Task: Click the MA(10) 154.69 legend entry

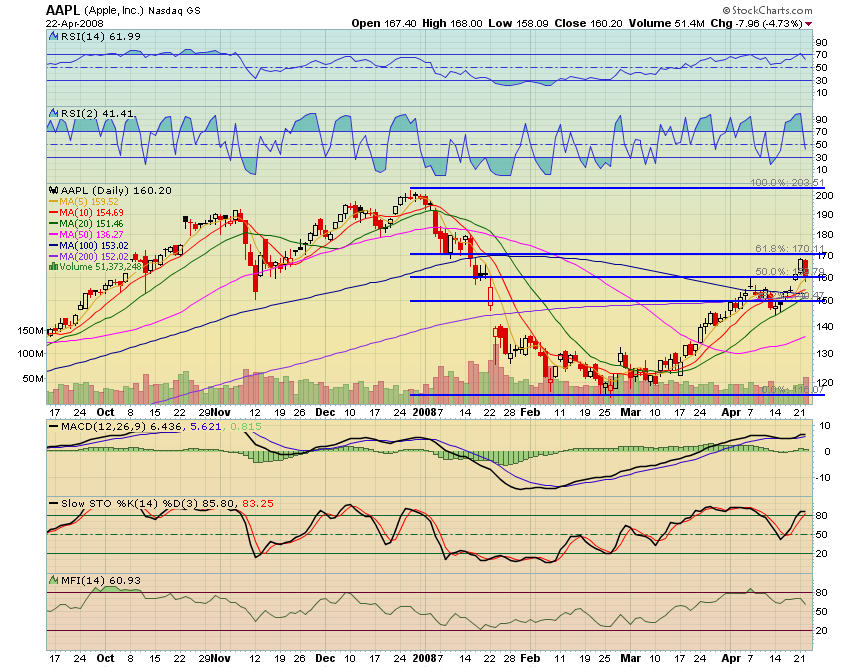Action: [x=86, y=213]
